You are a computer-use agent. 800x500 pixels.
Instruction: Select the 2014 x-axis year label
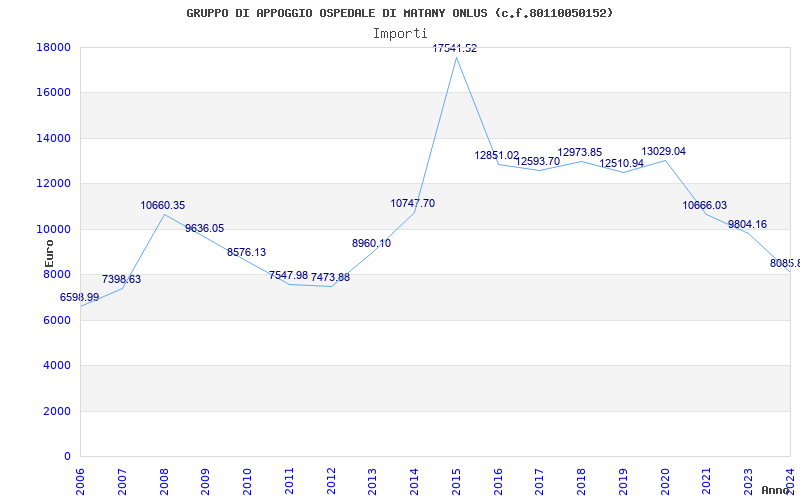(x=414, y=482)
